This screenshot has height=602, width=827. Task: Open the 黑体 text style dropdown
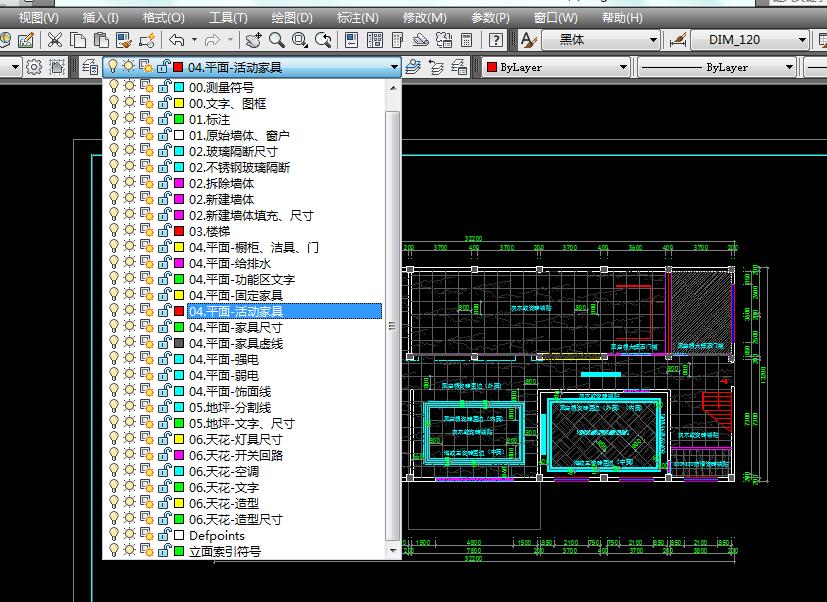[653, 40]
